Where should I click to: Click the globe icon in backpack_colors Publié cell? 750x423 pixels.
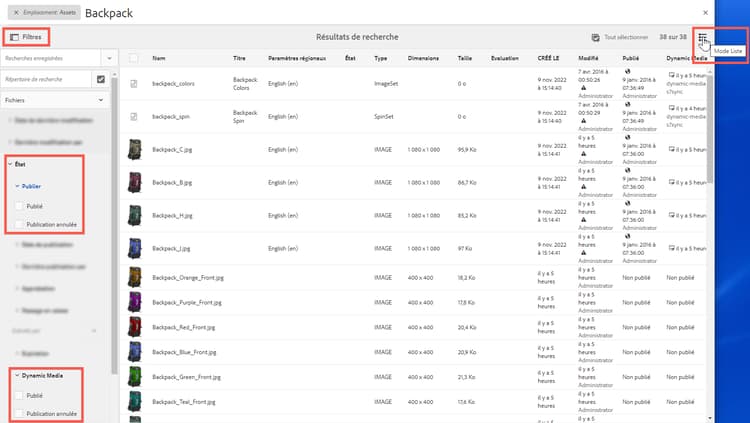point(628,72)
